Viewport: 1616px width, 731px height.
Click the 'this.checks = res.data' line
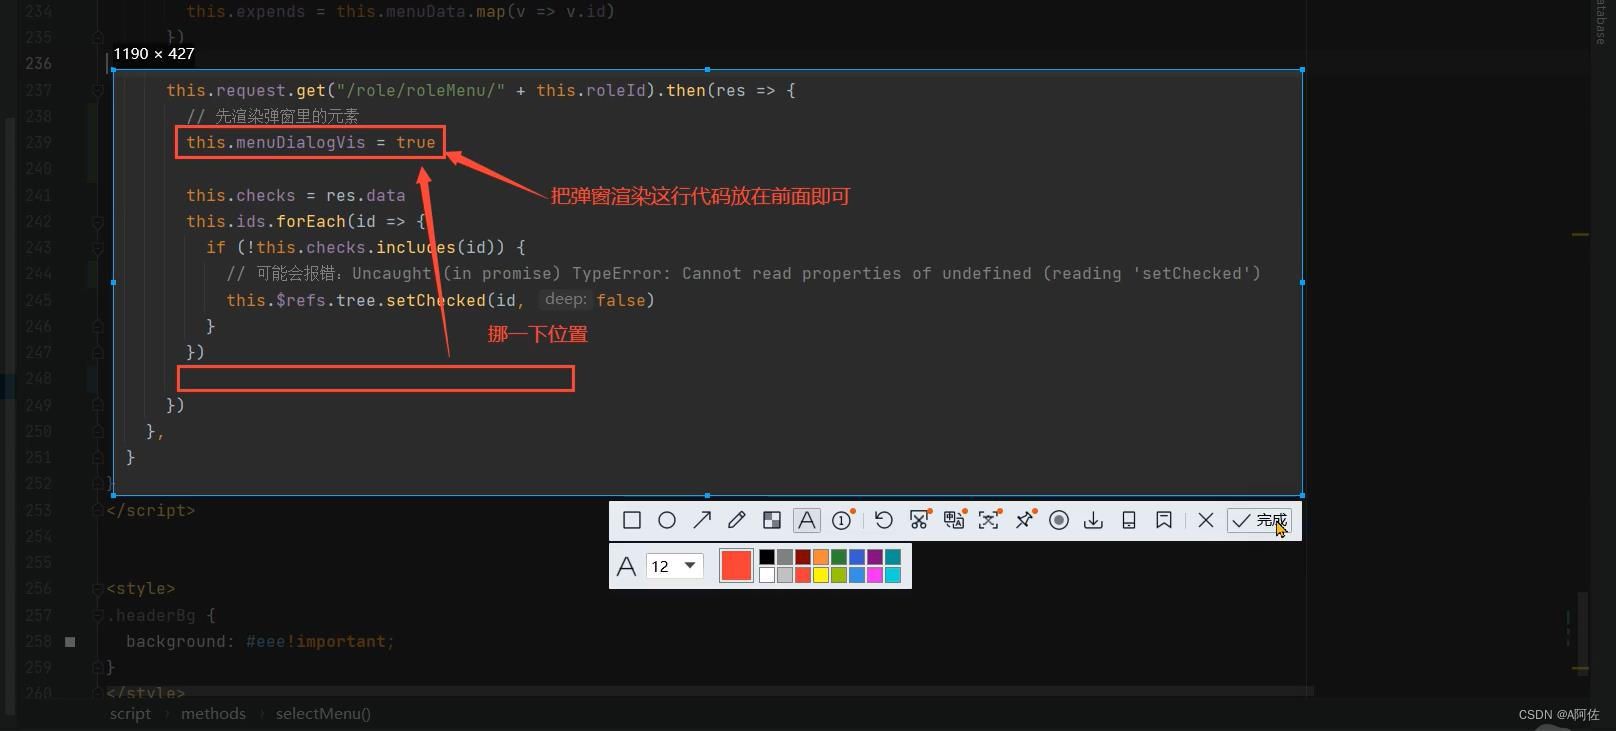[296, 195]
